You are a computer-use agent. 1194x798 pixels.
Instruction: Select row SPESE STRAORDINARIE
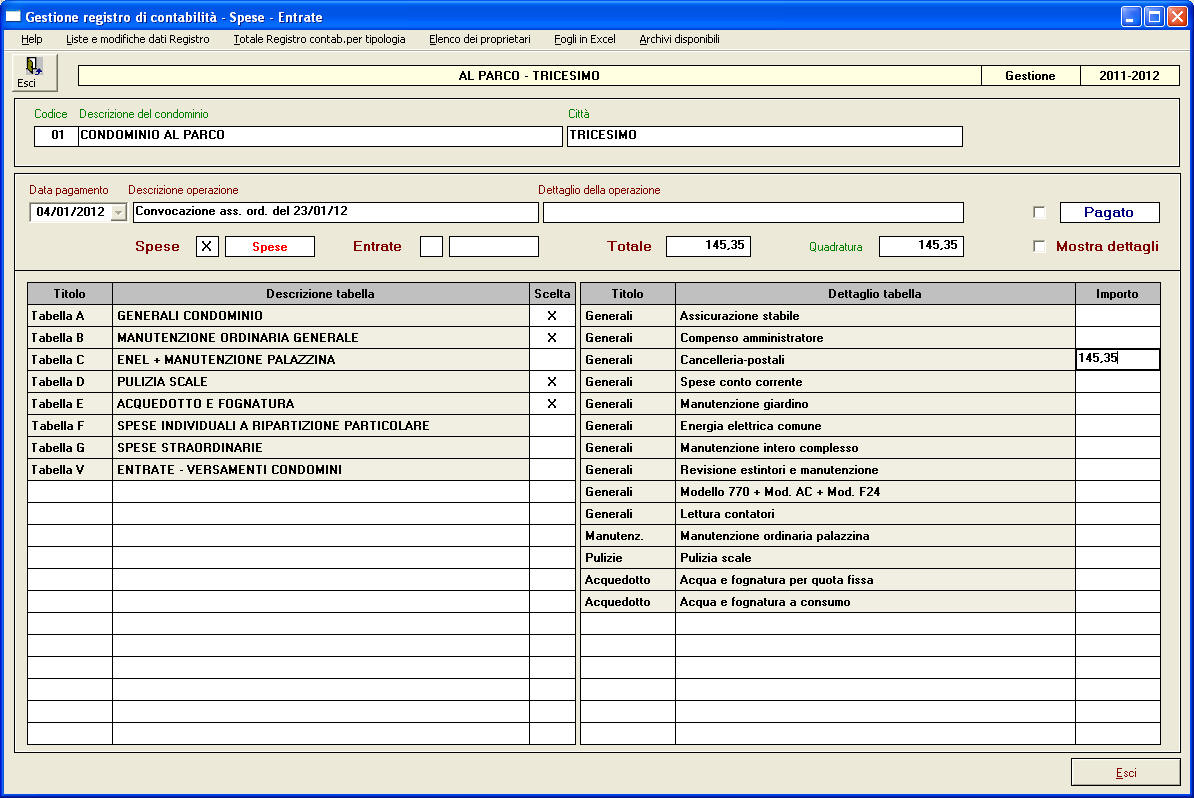coord(301,448)
